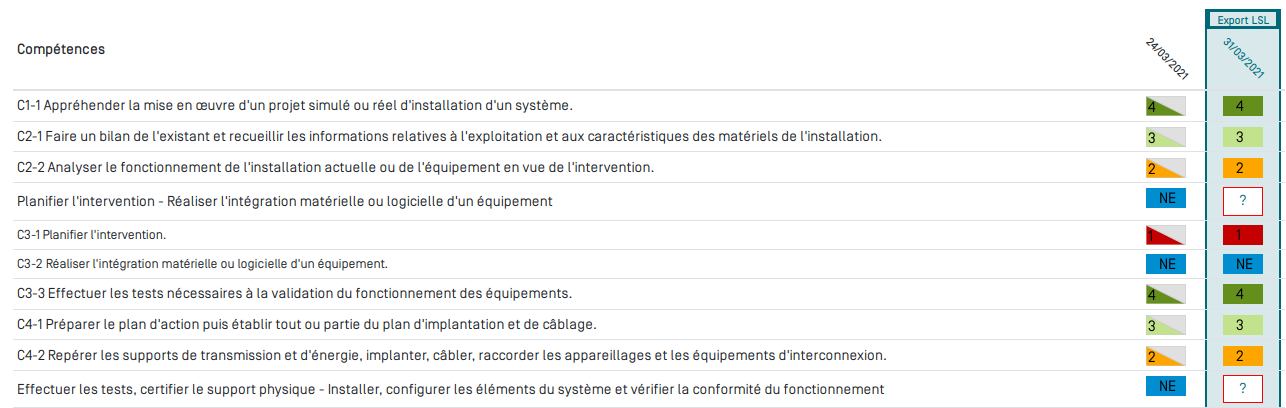The width and height of the screenshot is (1286, 408).
Task: Select the C3-1 Planifier l'intervention competence label
Action: 92,235
